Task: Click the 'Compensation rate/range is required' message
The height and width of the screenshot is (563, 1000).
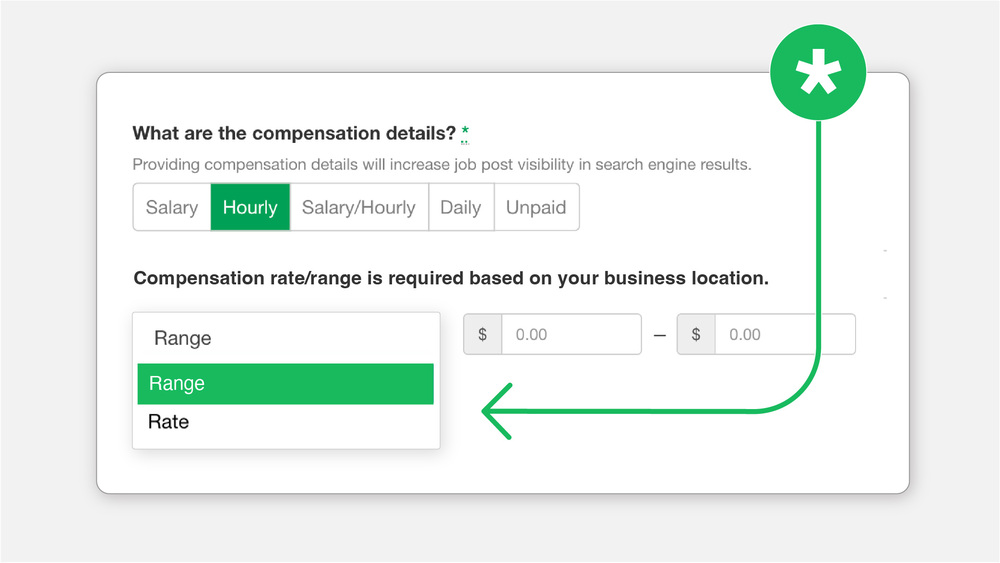Action: click(x=451, y=279)
